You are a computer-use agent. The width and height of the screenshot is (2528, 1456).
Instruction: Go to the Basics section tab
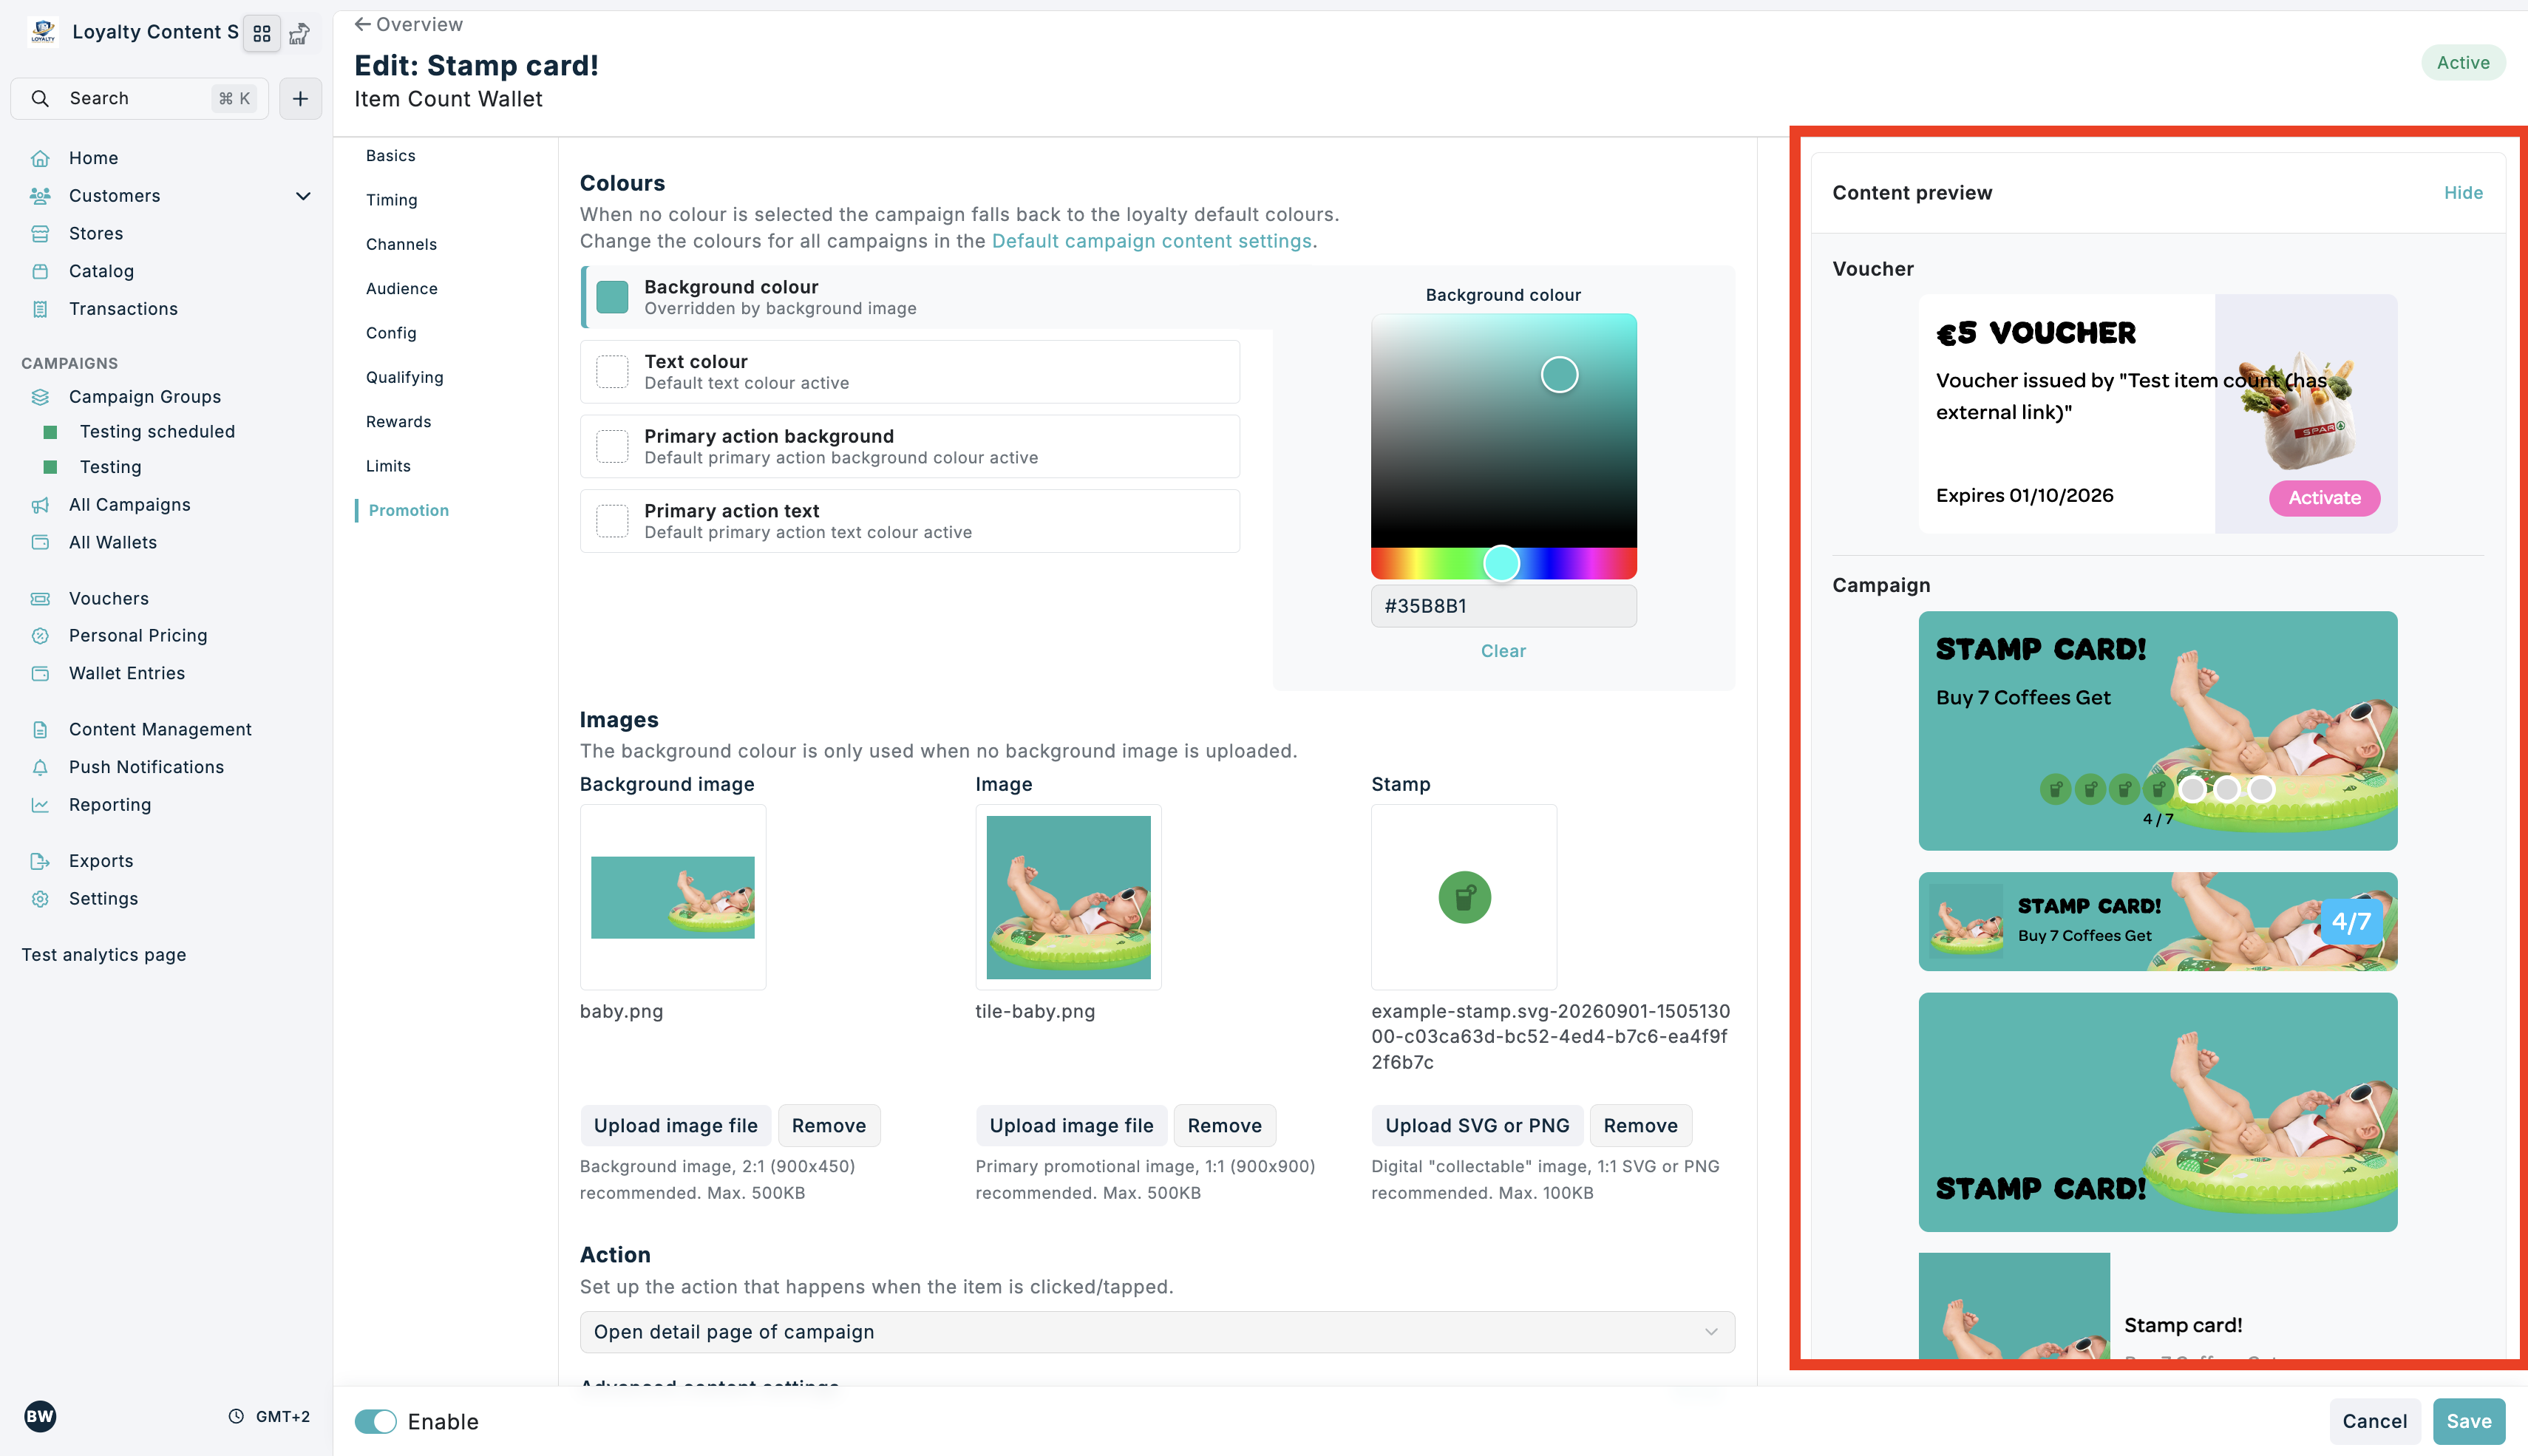click(x=390, y=156)
